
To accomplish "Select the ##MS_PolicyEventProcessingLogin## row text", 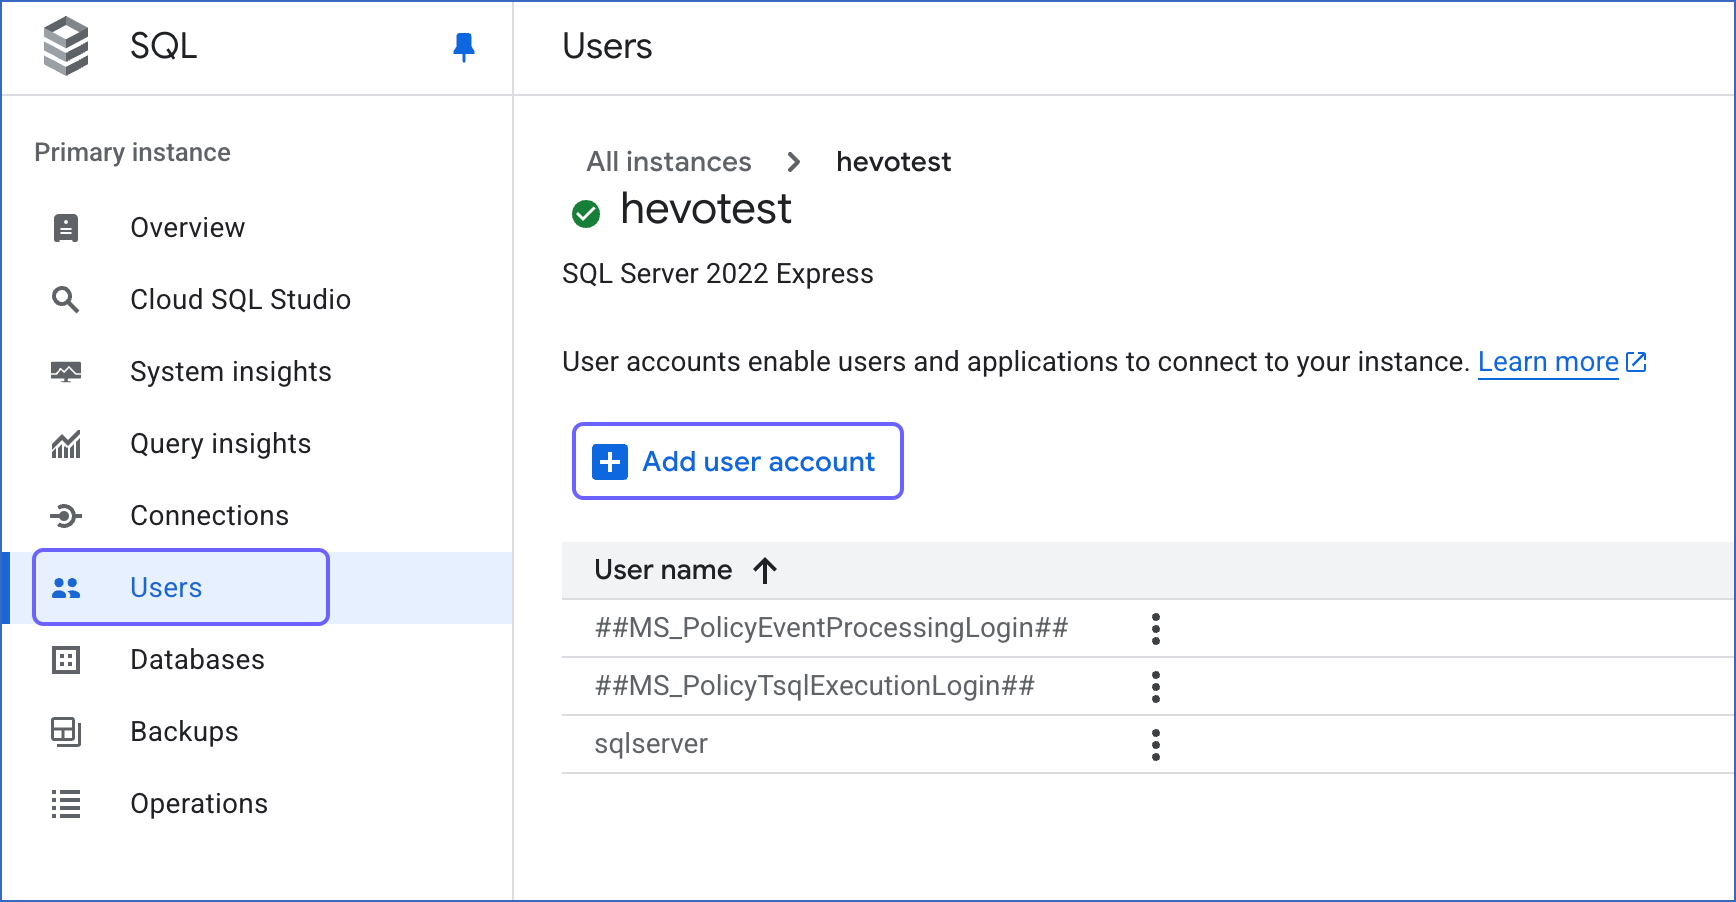I will tap(832, 628).
